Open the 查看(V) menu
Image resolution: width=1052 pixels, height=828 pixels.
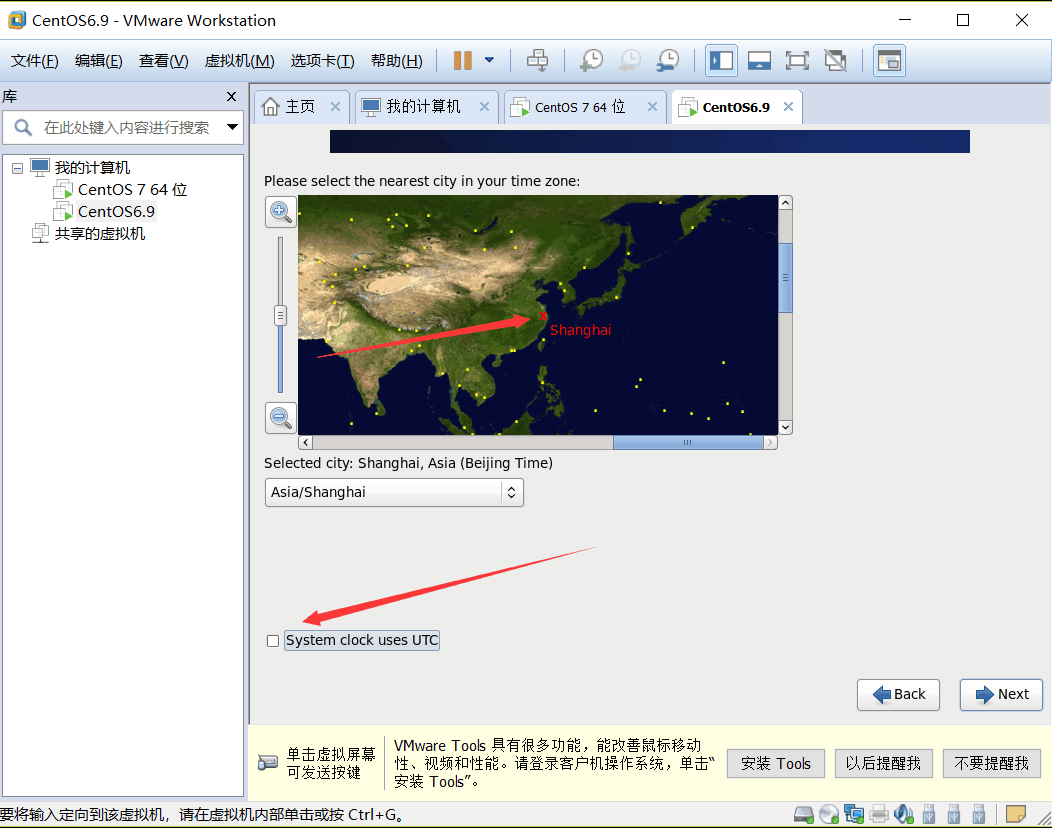click(164, 61)
